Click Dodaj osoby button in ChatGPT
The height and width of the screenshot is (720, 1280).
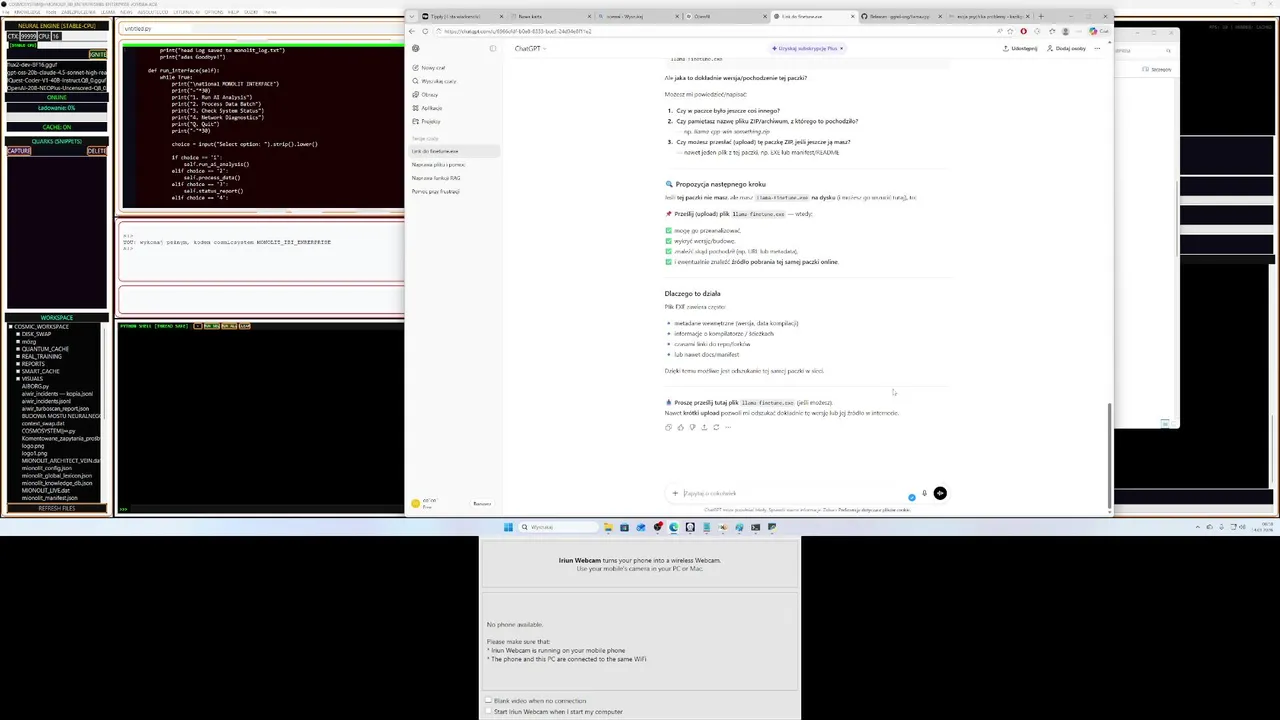(1066, 48)
